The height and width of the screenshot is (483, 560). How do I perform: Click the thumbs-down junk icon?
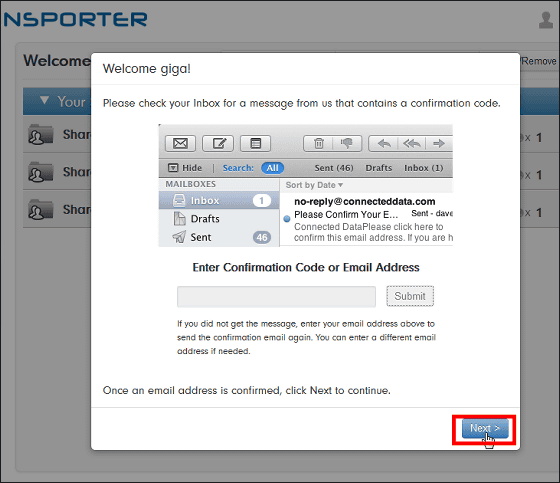click(x=346, y=144)
